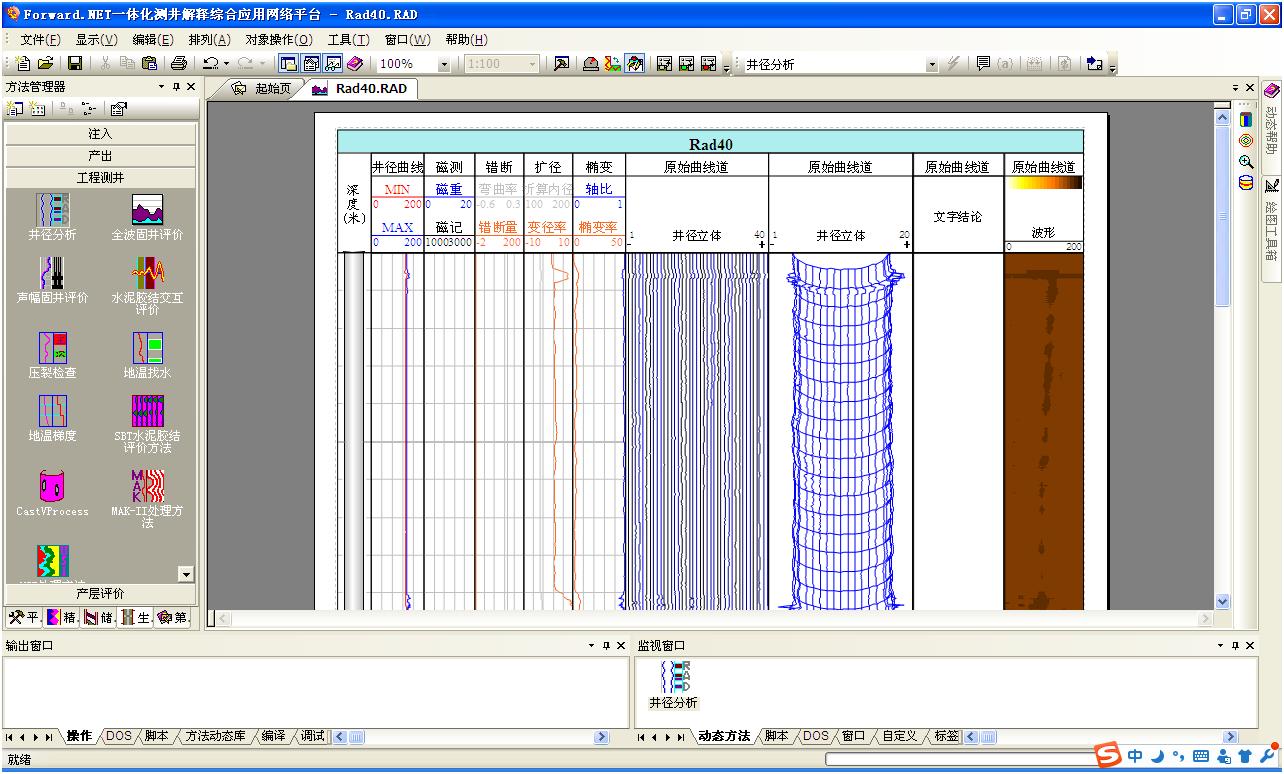
Task: Click the purple book help icon in toolbar
Action: click(x=355, y=64)
